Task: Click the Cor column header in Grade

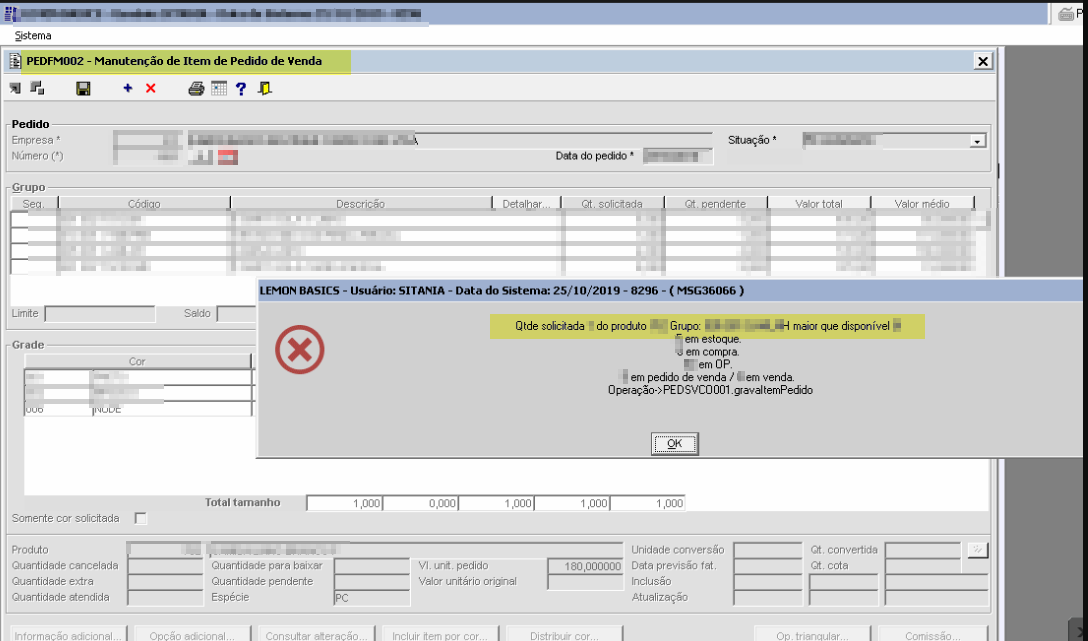Action: click(x=137, y=361)
